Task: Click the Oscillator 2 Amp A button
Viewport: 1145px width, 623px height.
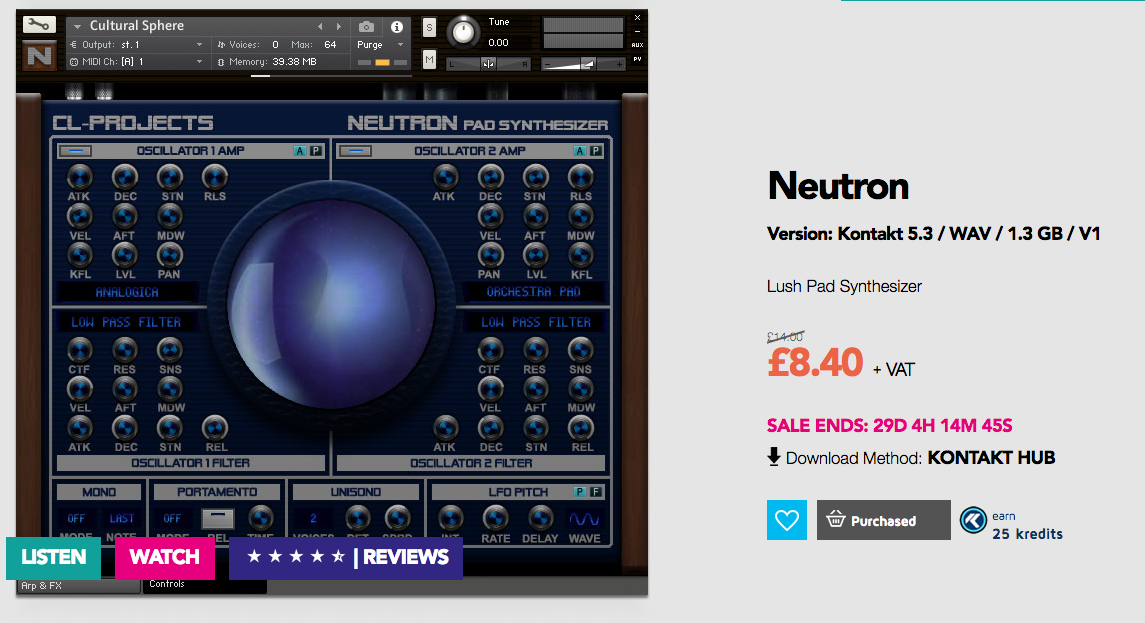Action: tap(580, 150)
